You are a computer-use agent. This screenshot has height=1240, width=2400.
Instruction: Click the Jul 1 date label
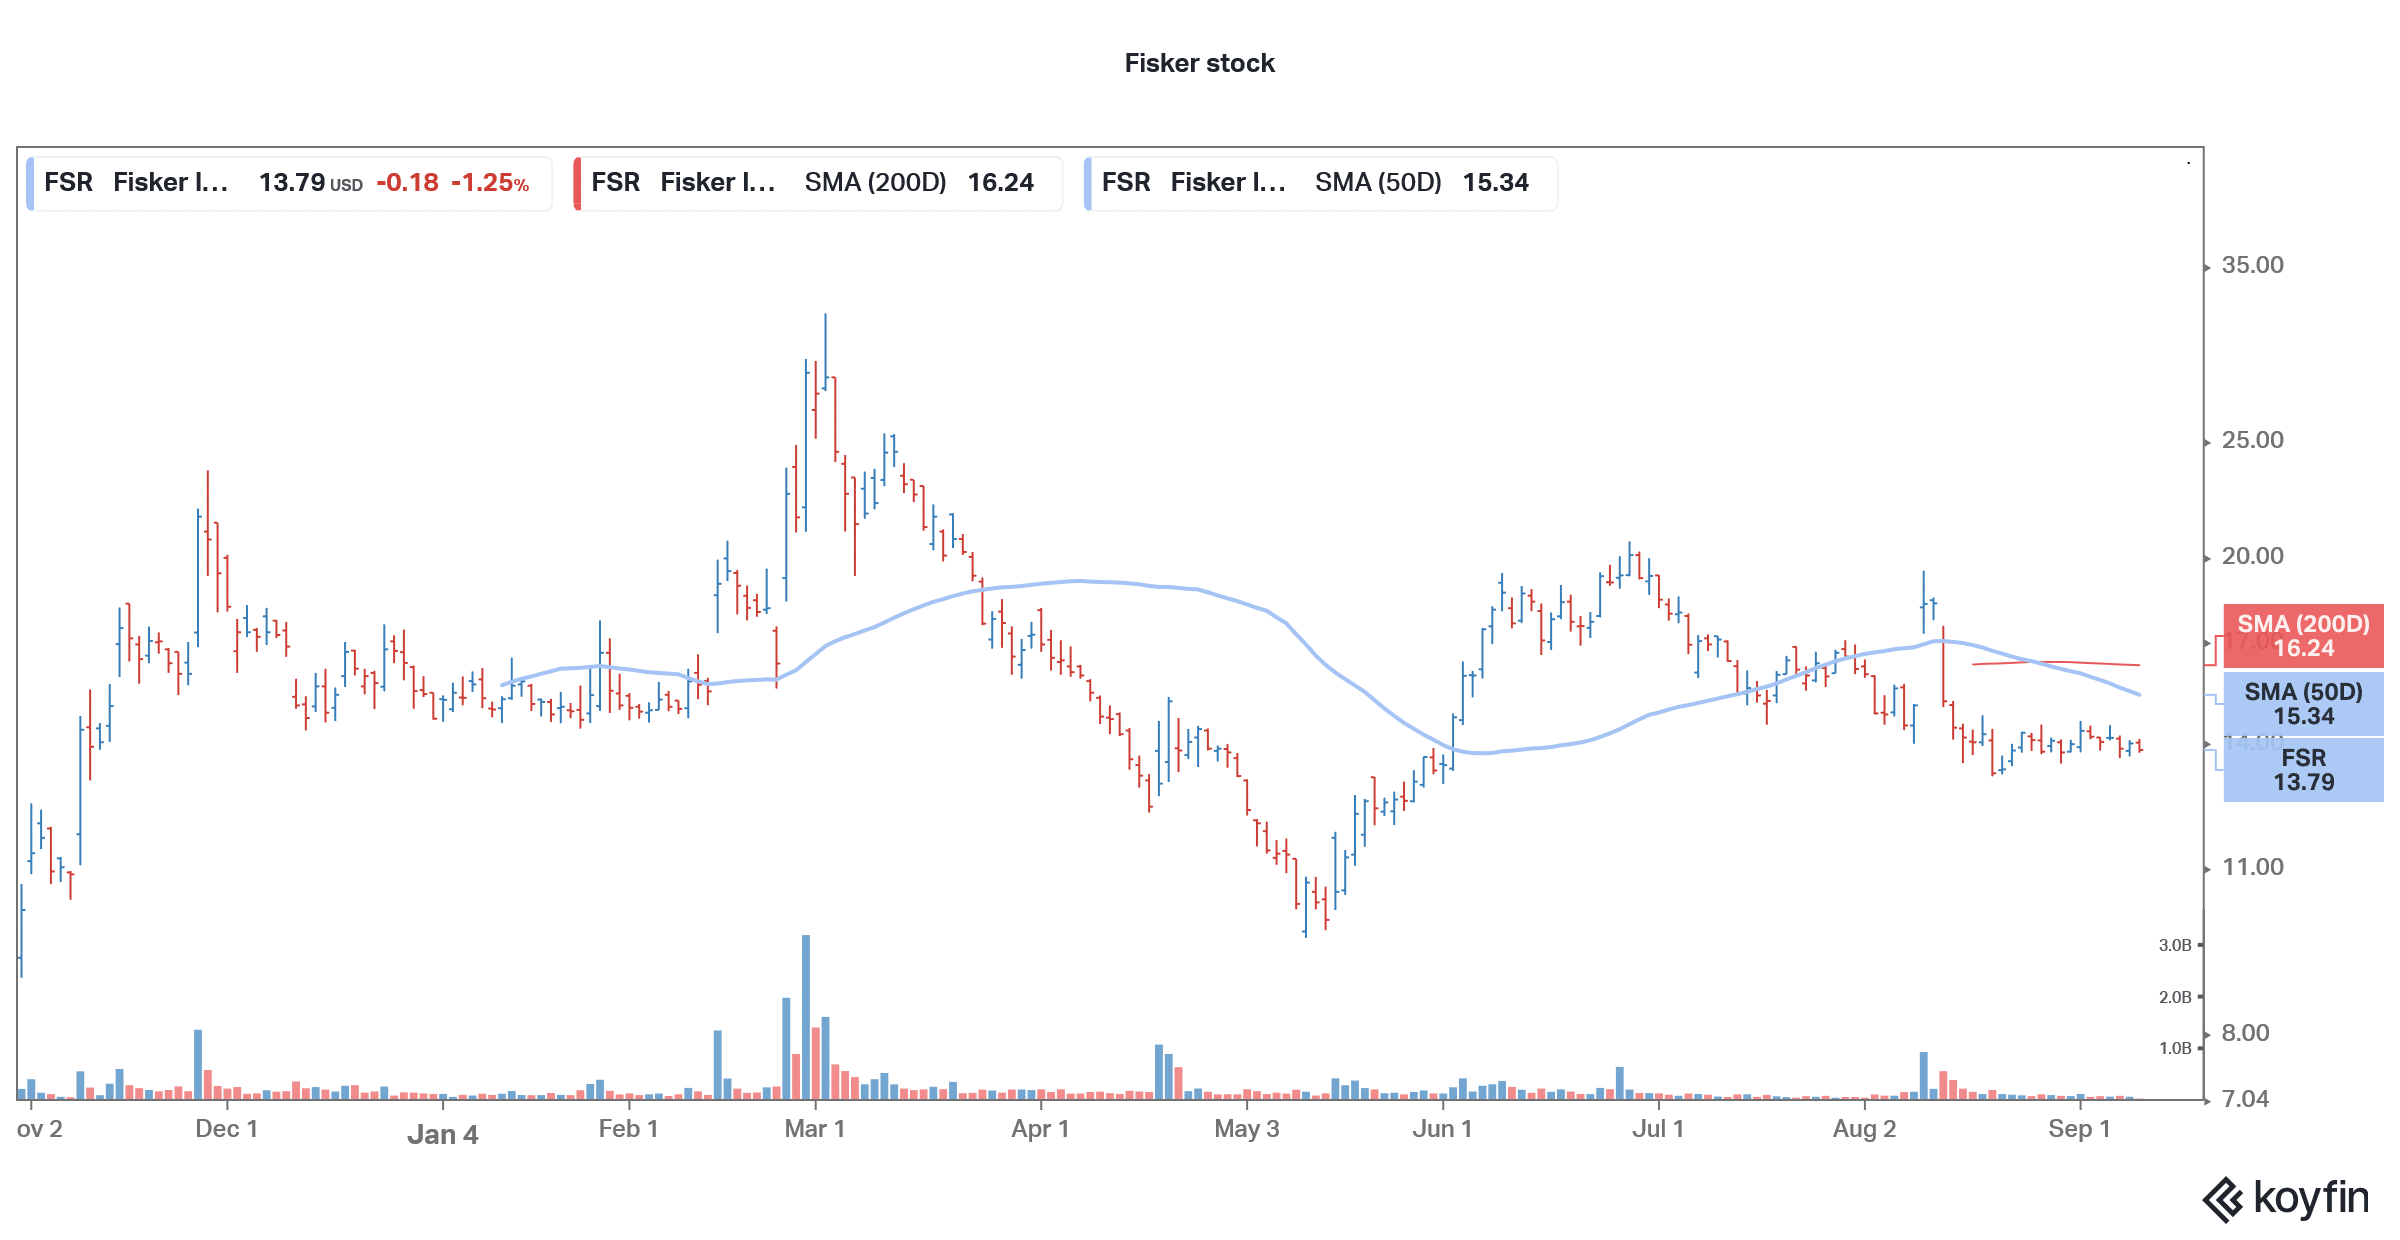[1658, 1129]
